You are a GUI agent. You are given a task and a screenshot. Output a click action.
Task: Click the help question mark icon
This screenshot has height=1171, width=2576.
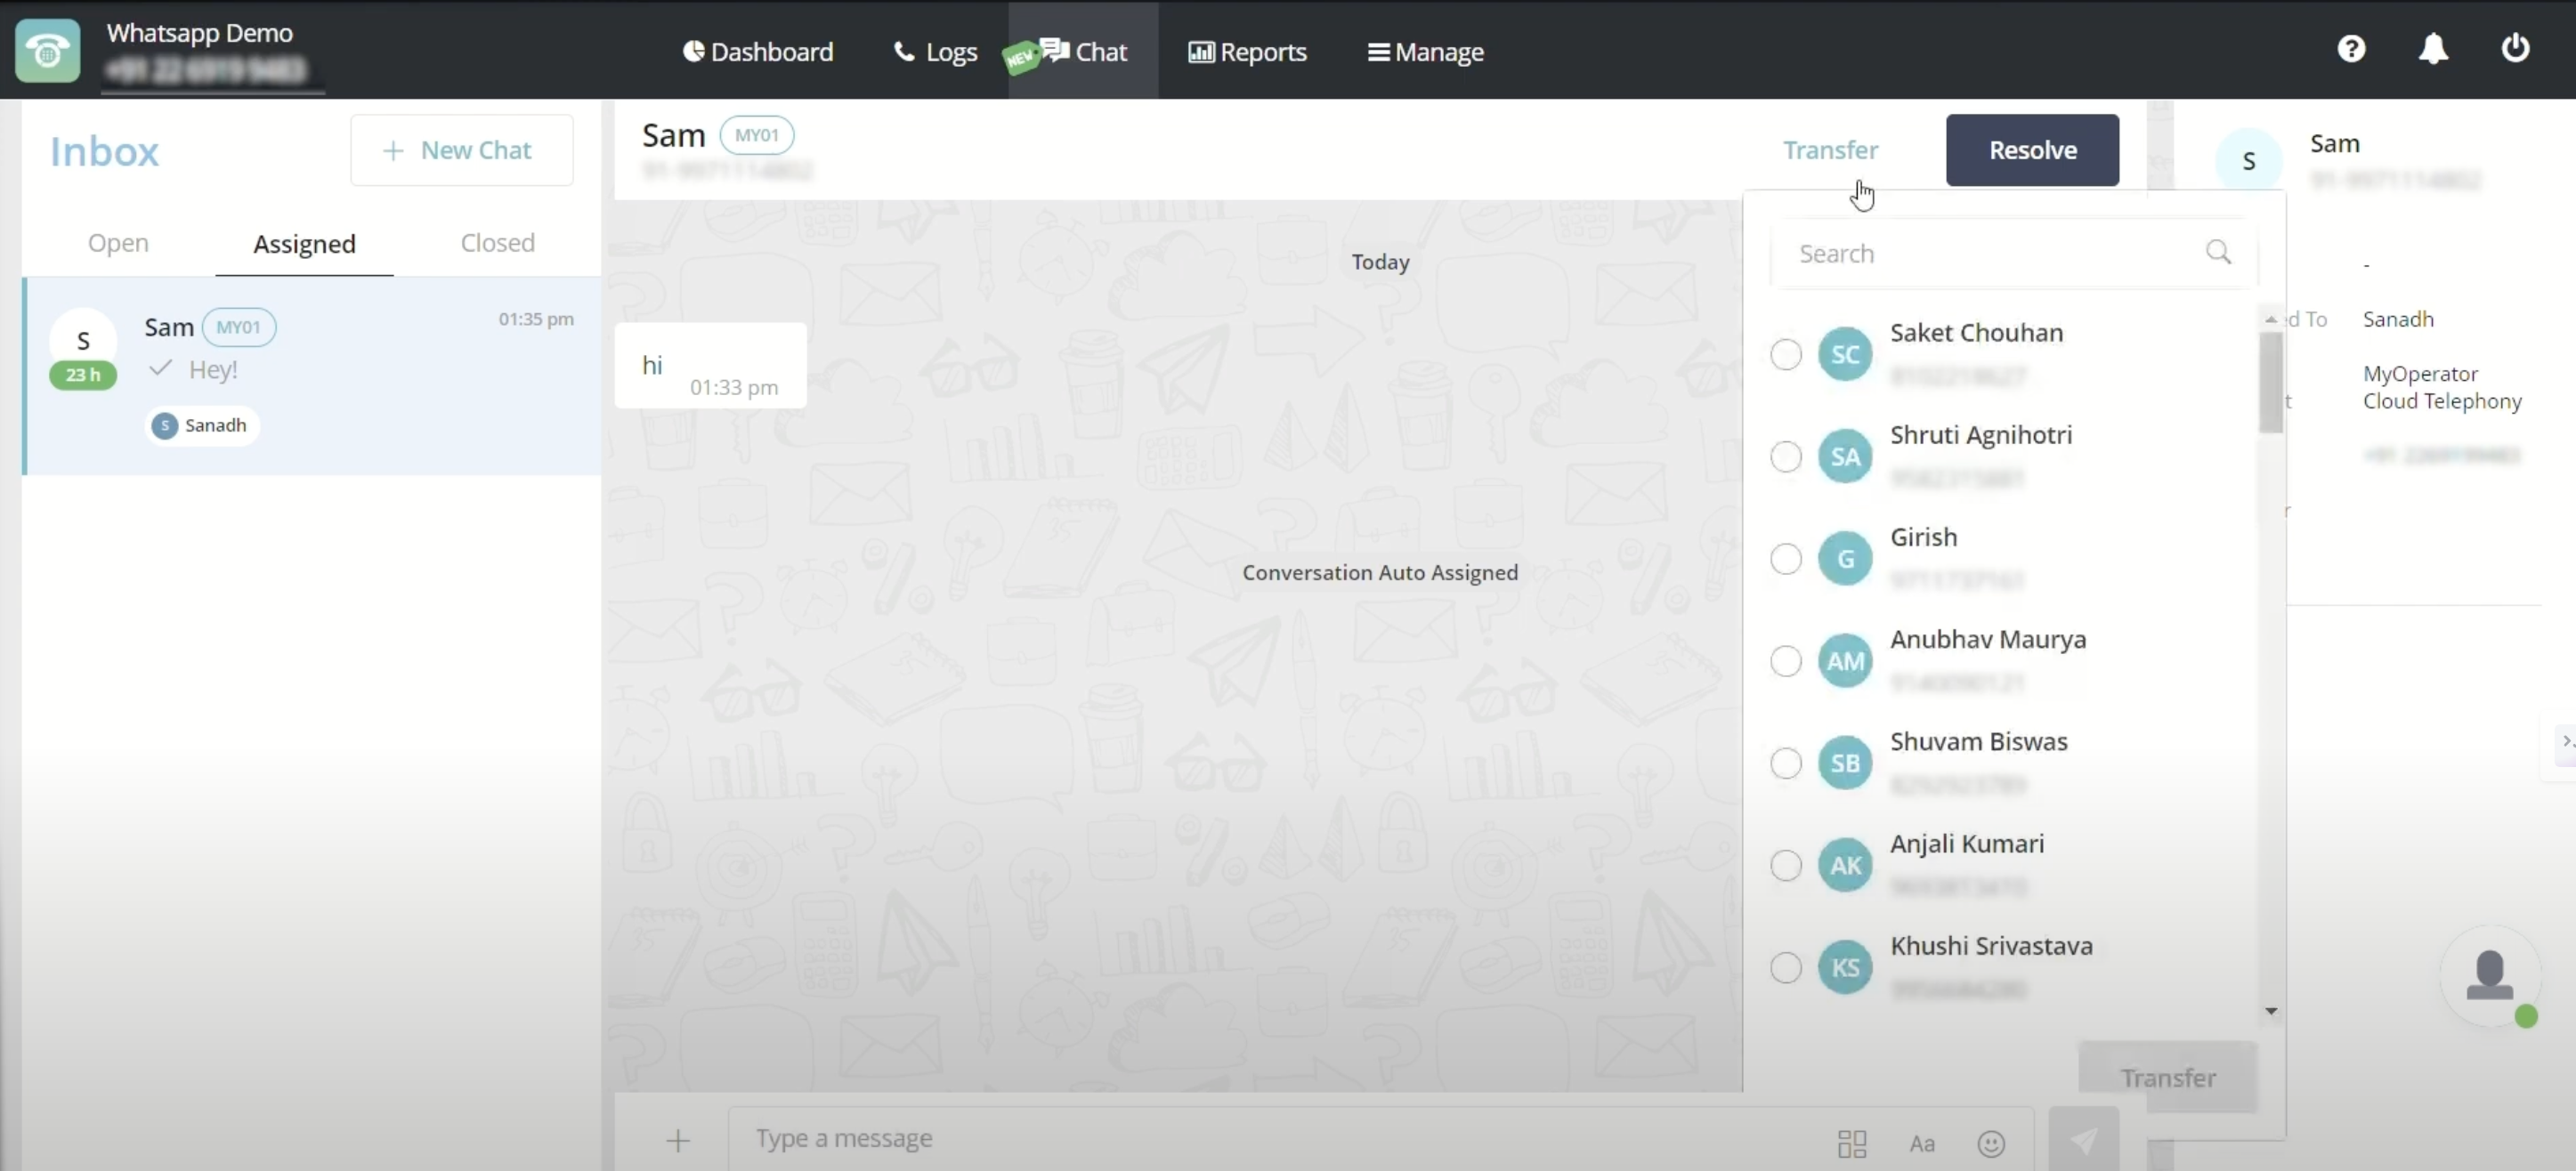[2351, 48]
